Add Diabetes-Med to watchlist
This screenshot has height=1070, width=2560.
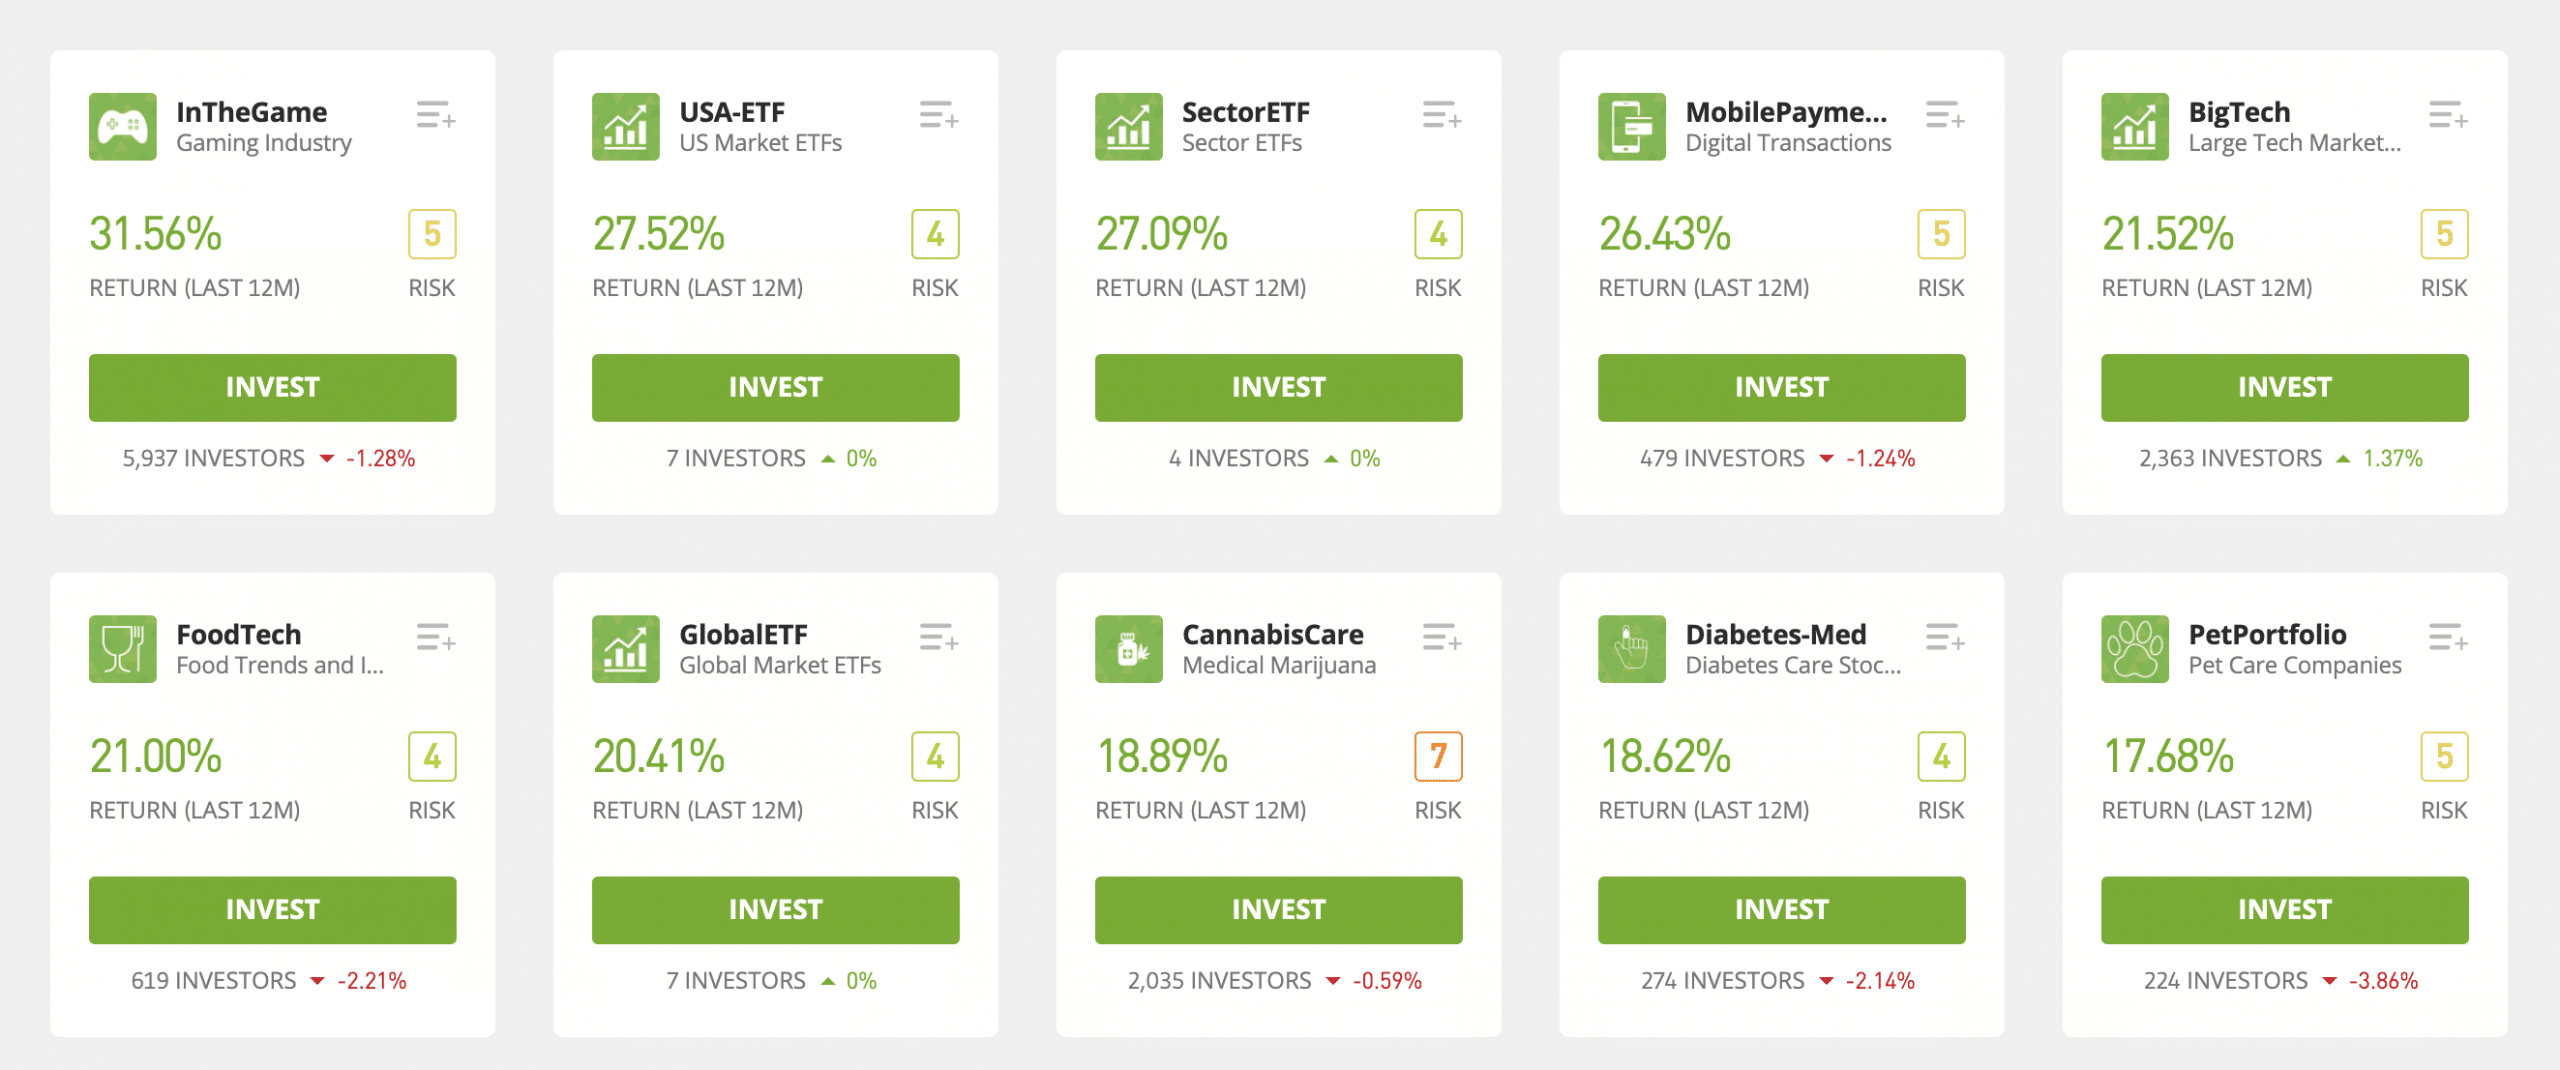coord(1945,637)
